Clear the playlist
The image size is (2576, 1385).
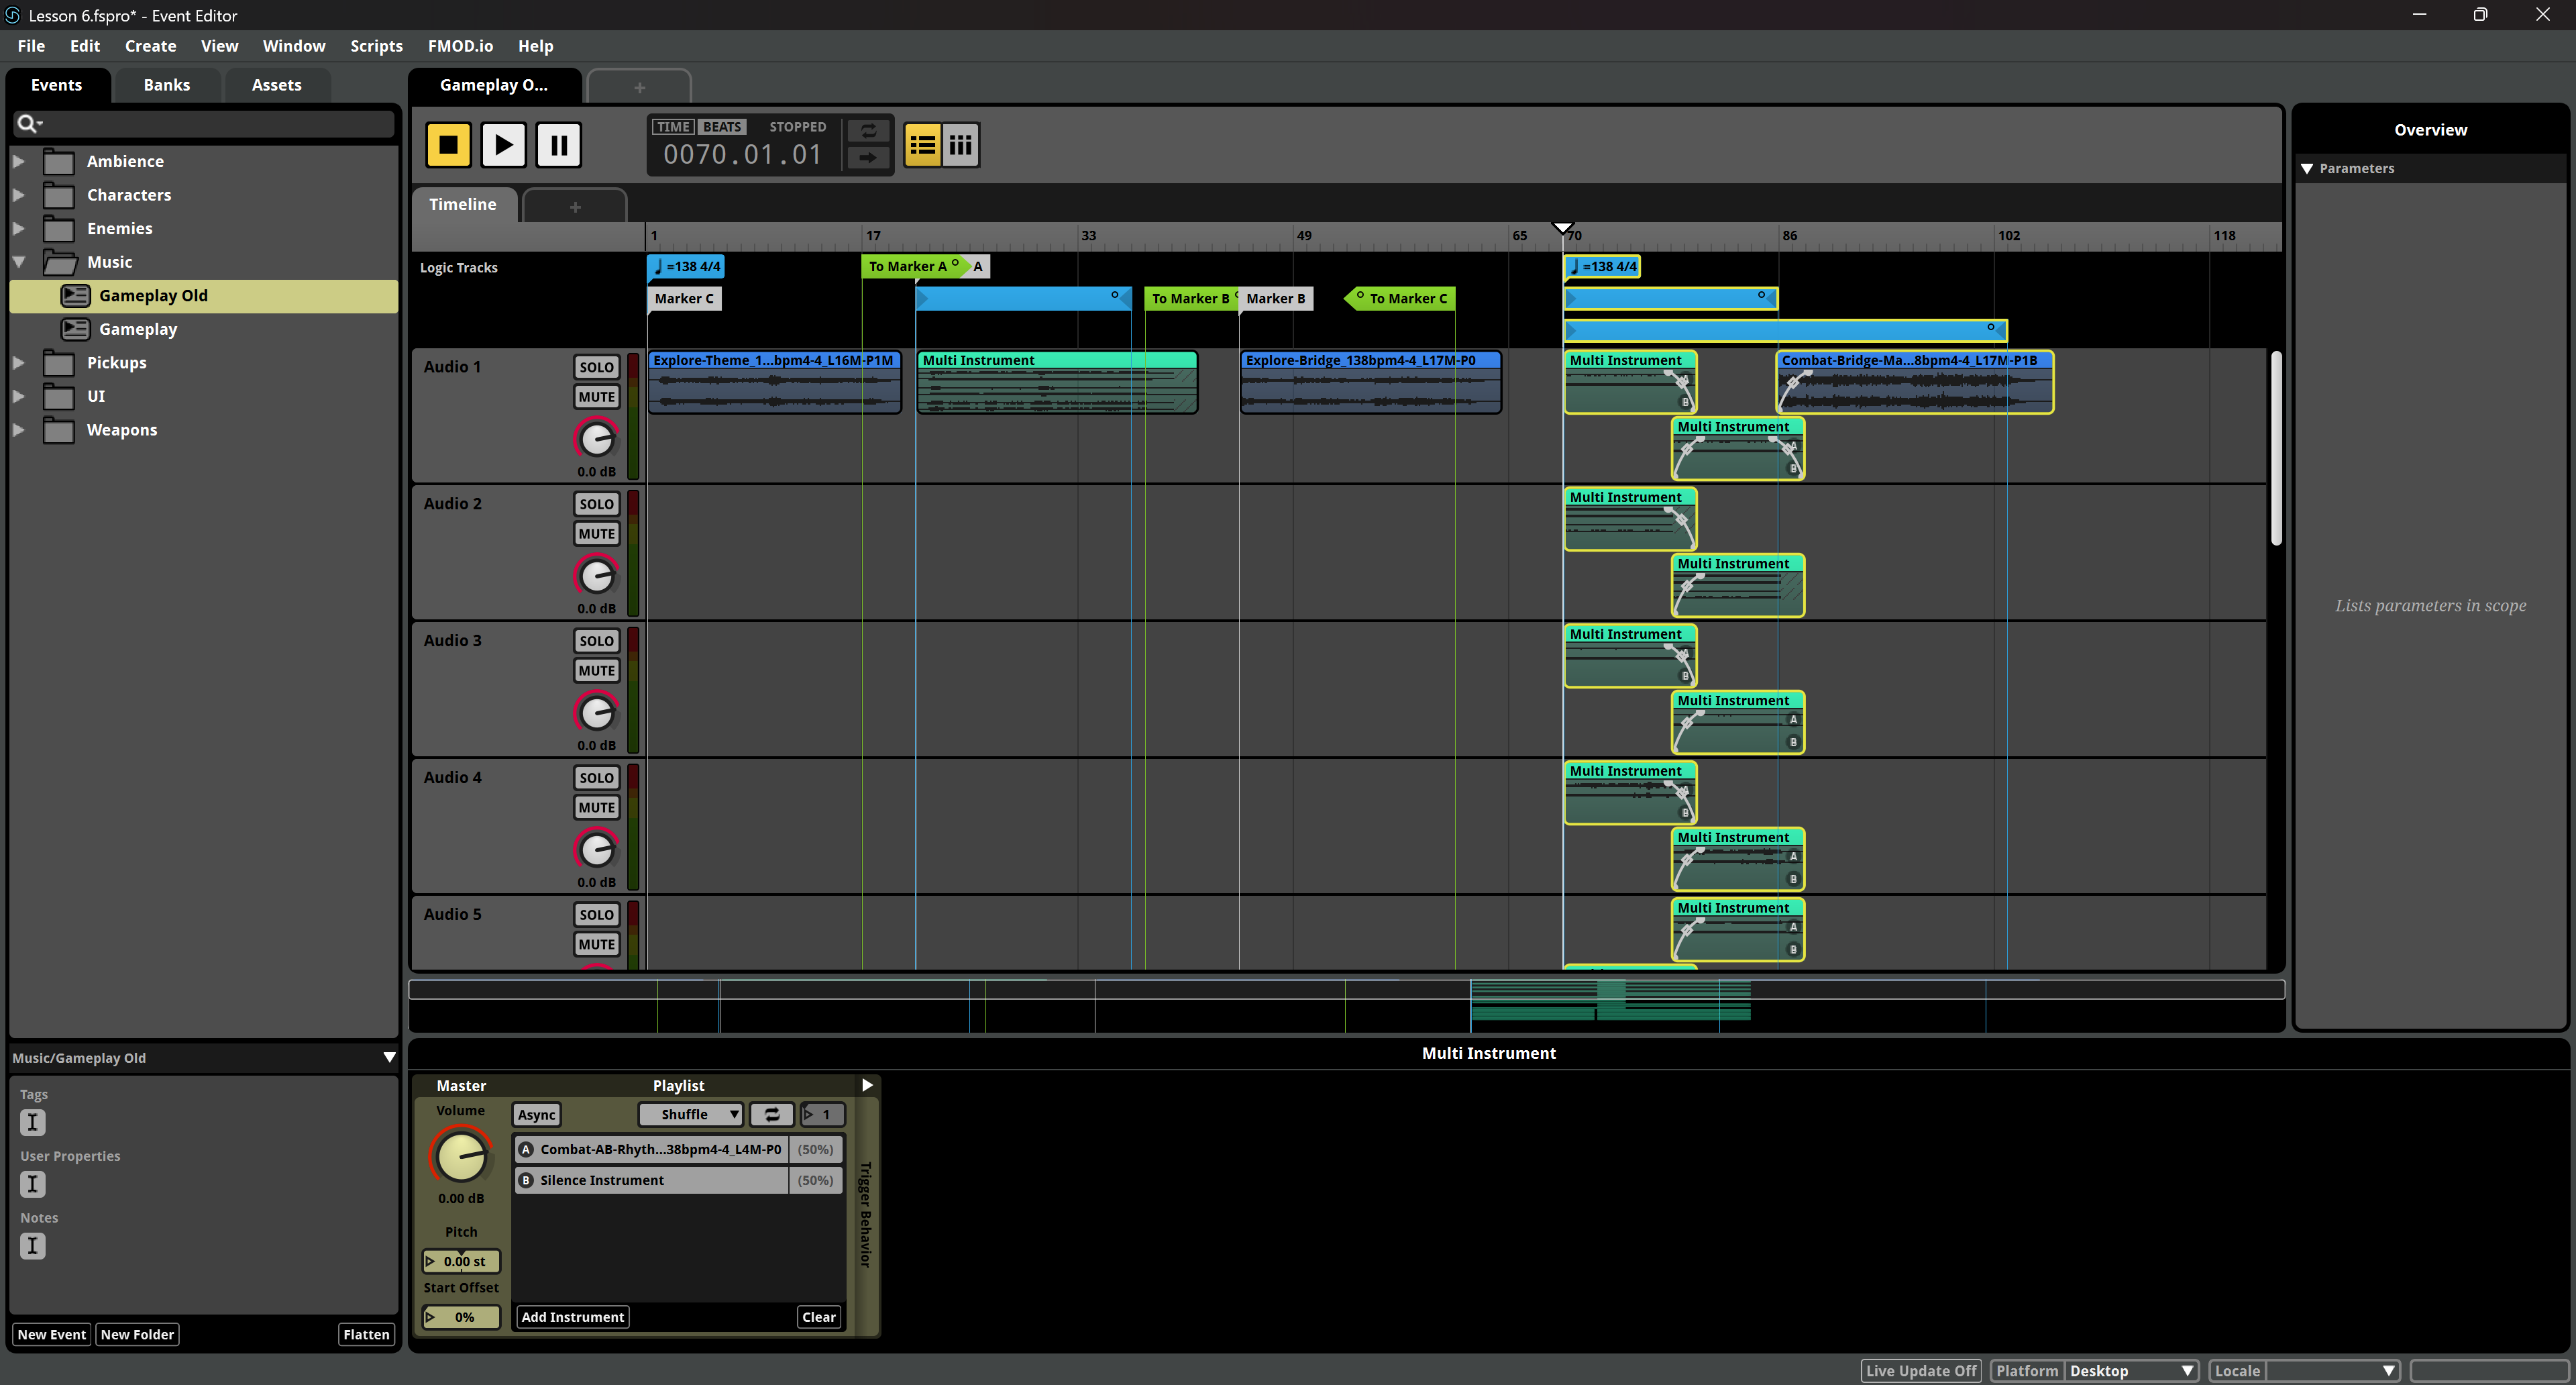[x=818, y=1317]
